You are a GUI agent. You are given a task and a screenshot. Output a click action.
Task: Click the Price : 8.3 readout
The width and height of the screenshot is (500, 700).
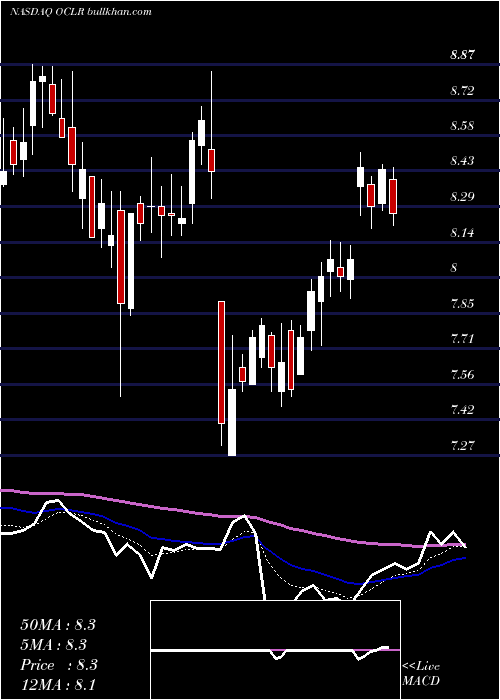58,665
